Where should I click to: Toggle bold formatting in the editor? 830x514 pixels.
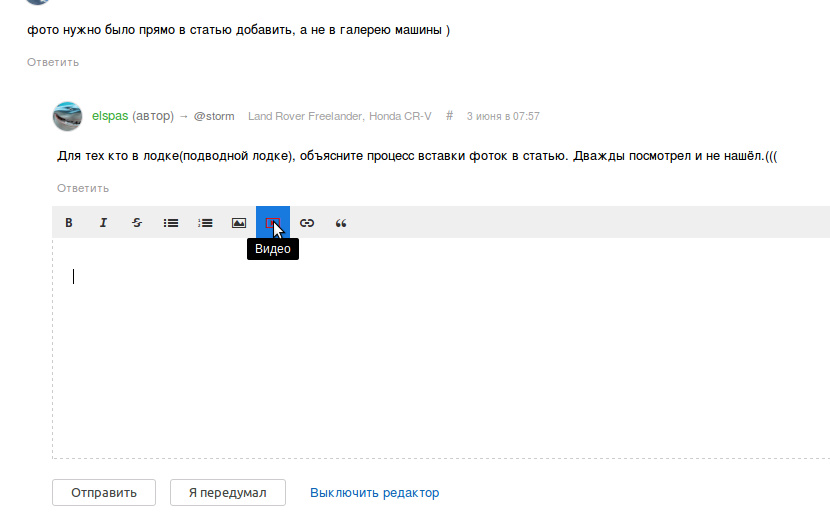[x=69, y=223]
